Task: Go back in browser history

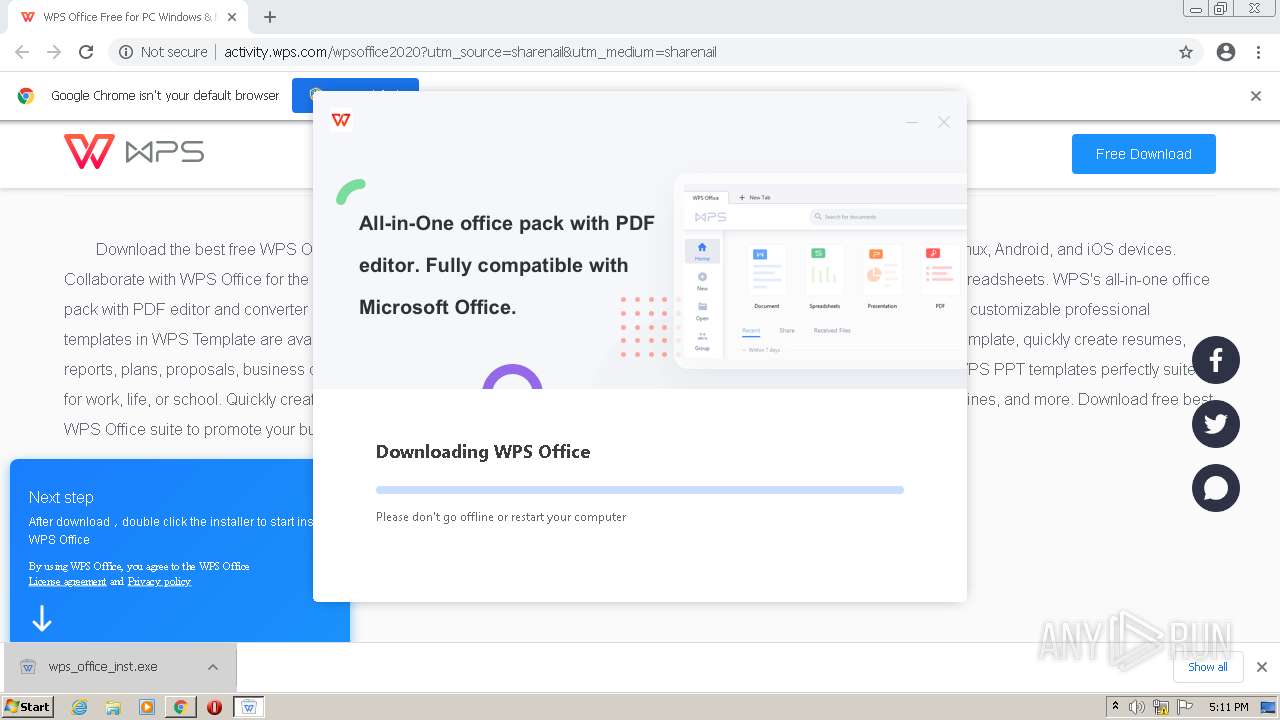Action: (22, 52)
